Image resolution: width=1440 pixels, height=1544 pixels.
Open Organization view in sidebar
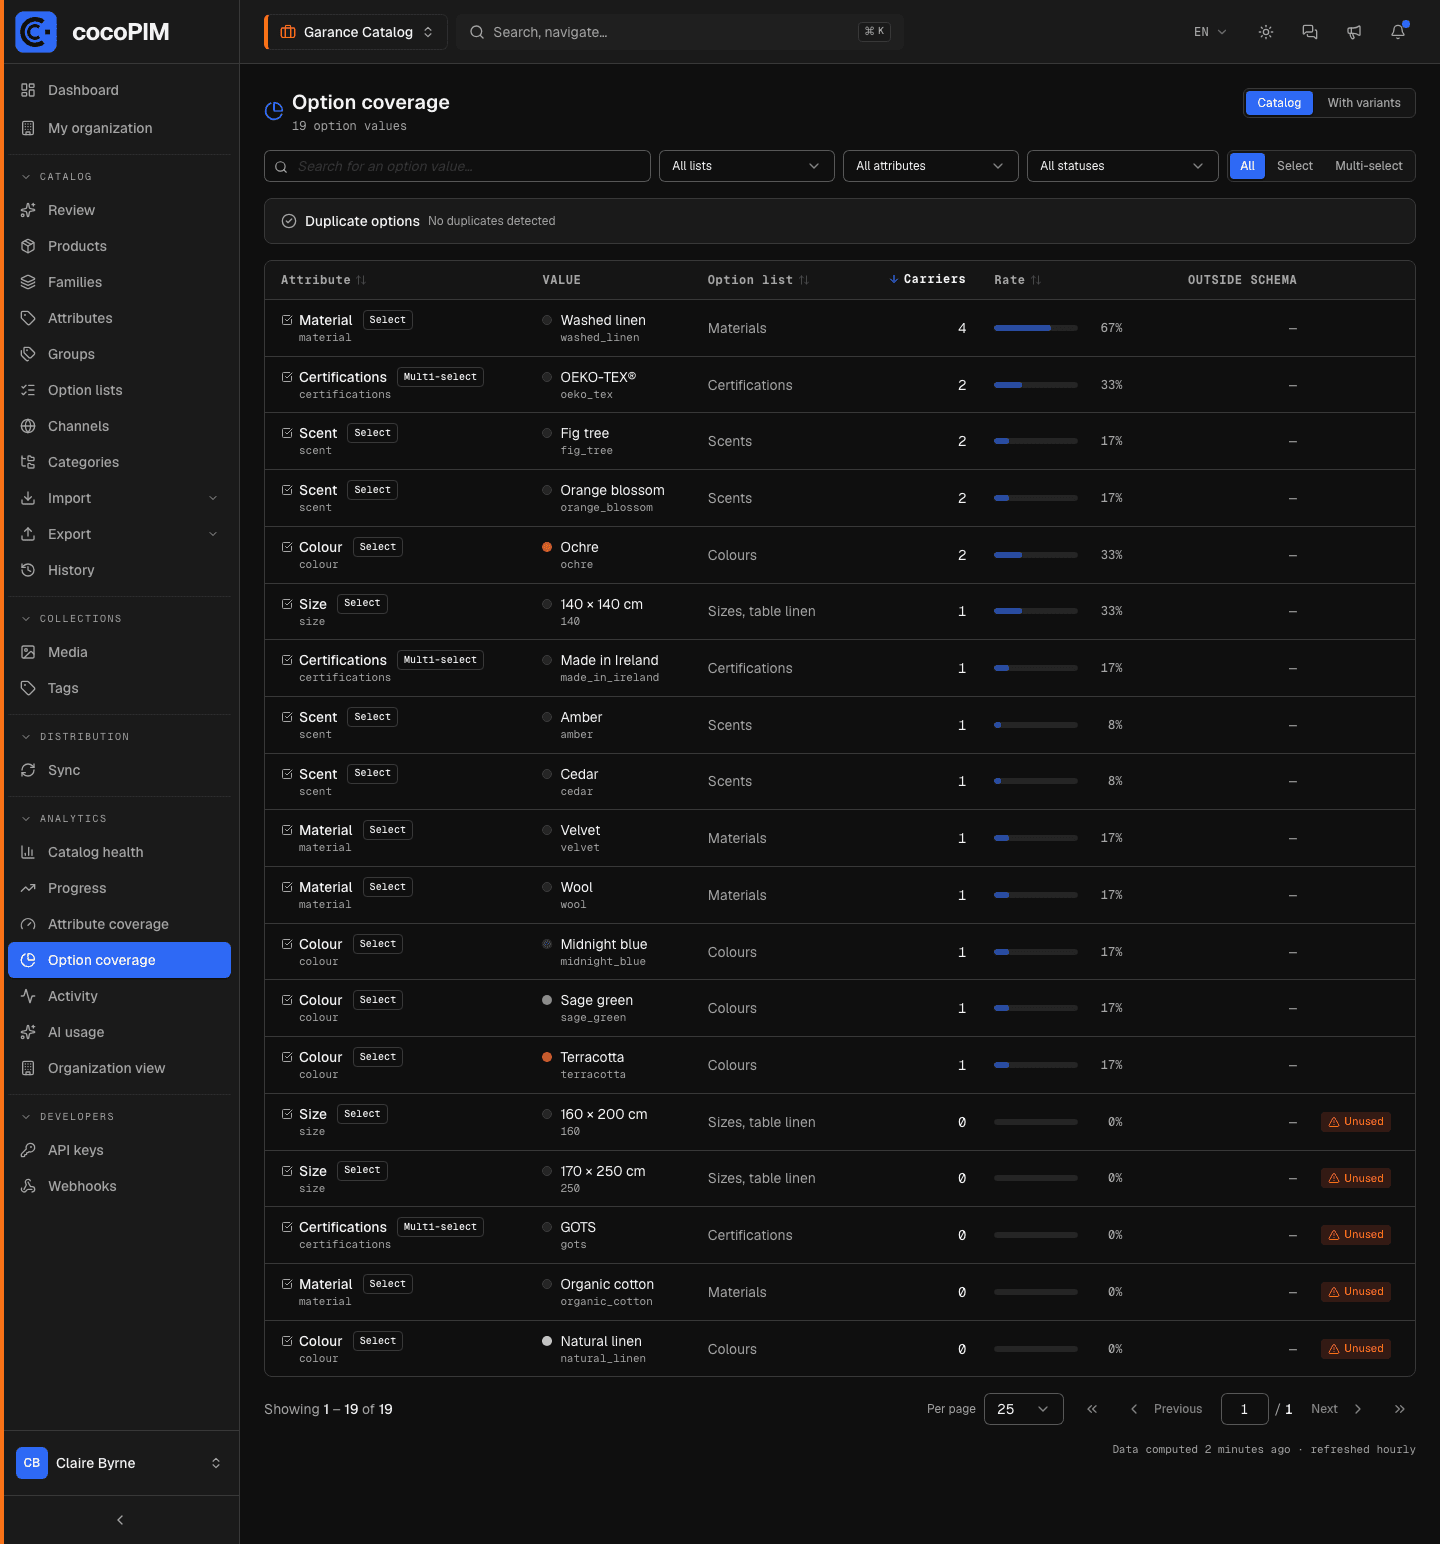119,1068
